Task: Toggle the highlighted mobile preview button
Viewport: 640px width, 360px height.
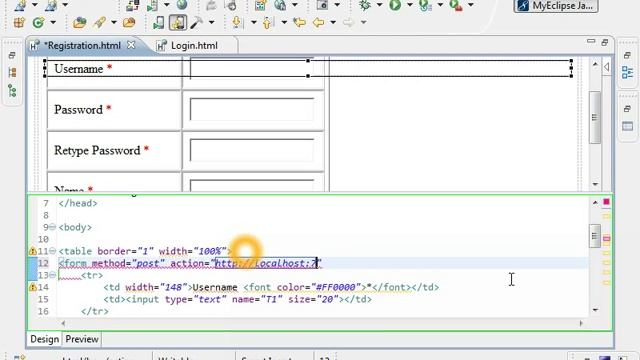Action: 178,22
